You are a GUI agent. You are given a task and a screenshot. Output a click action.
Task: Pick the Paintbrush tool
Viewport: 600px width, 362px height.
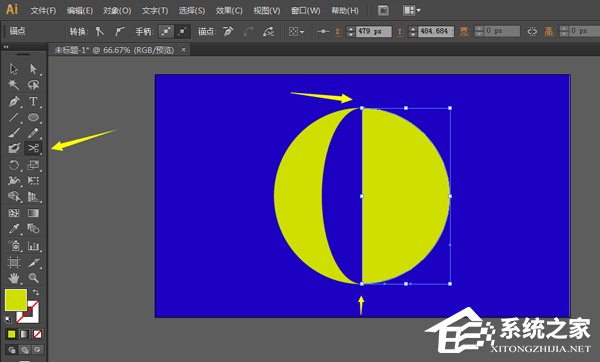pyautogui.click(x=14, y=133)
